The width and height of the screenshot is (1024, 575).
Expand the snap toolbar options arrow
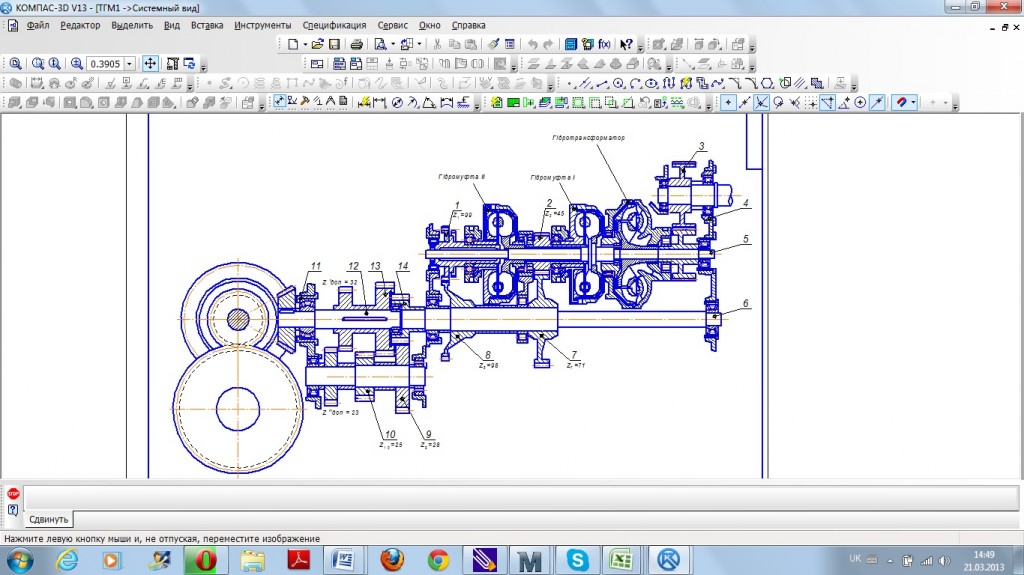[x=955, y=105]
